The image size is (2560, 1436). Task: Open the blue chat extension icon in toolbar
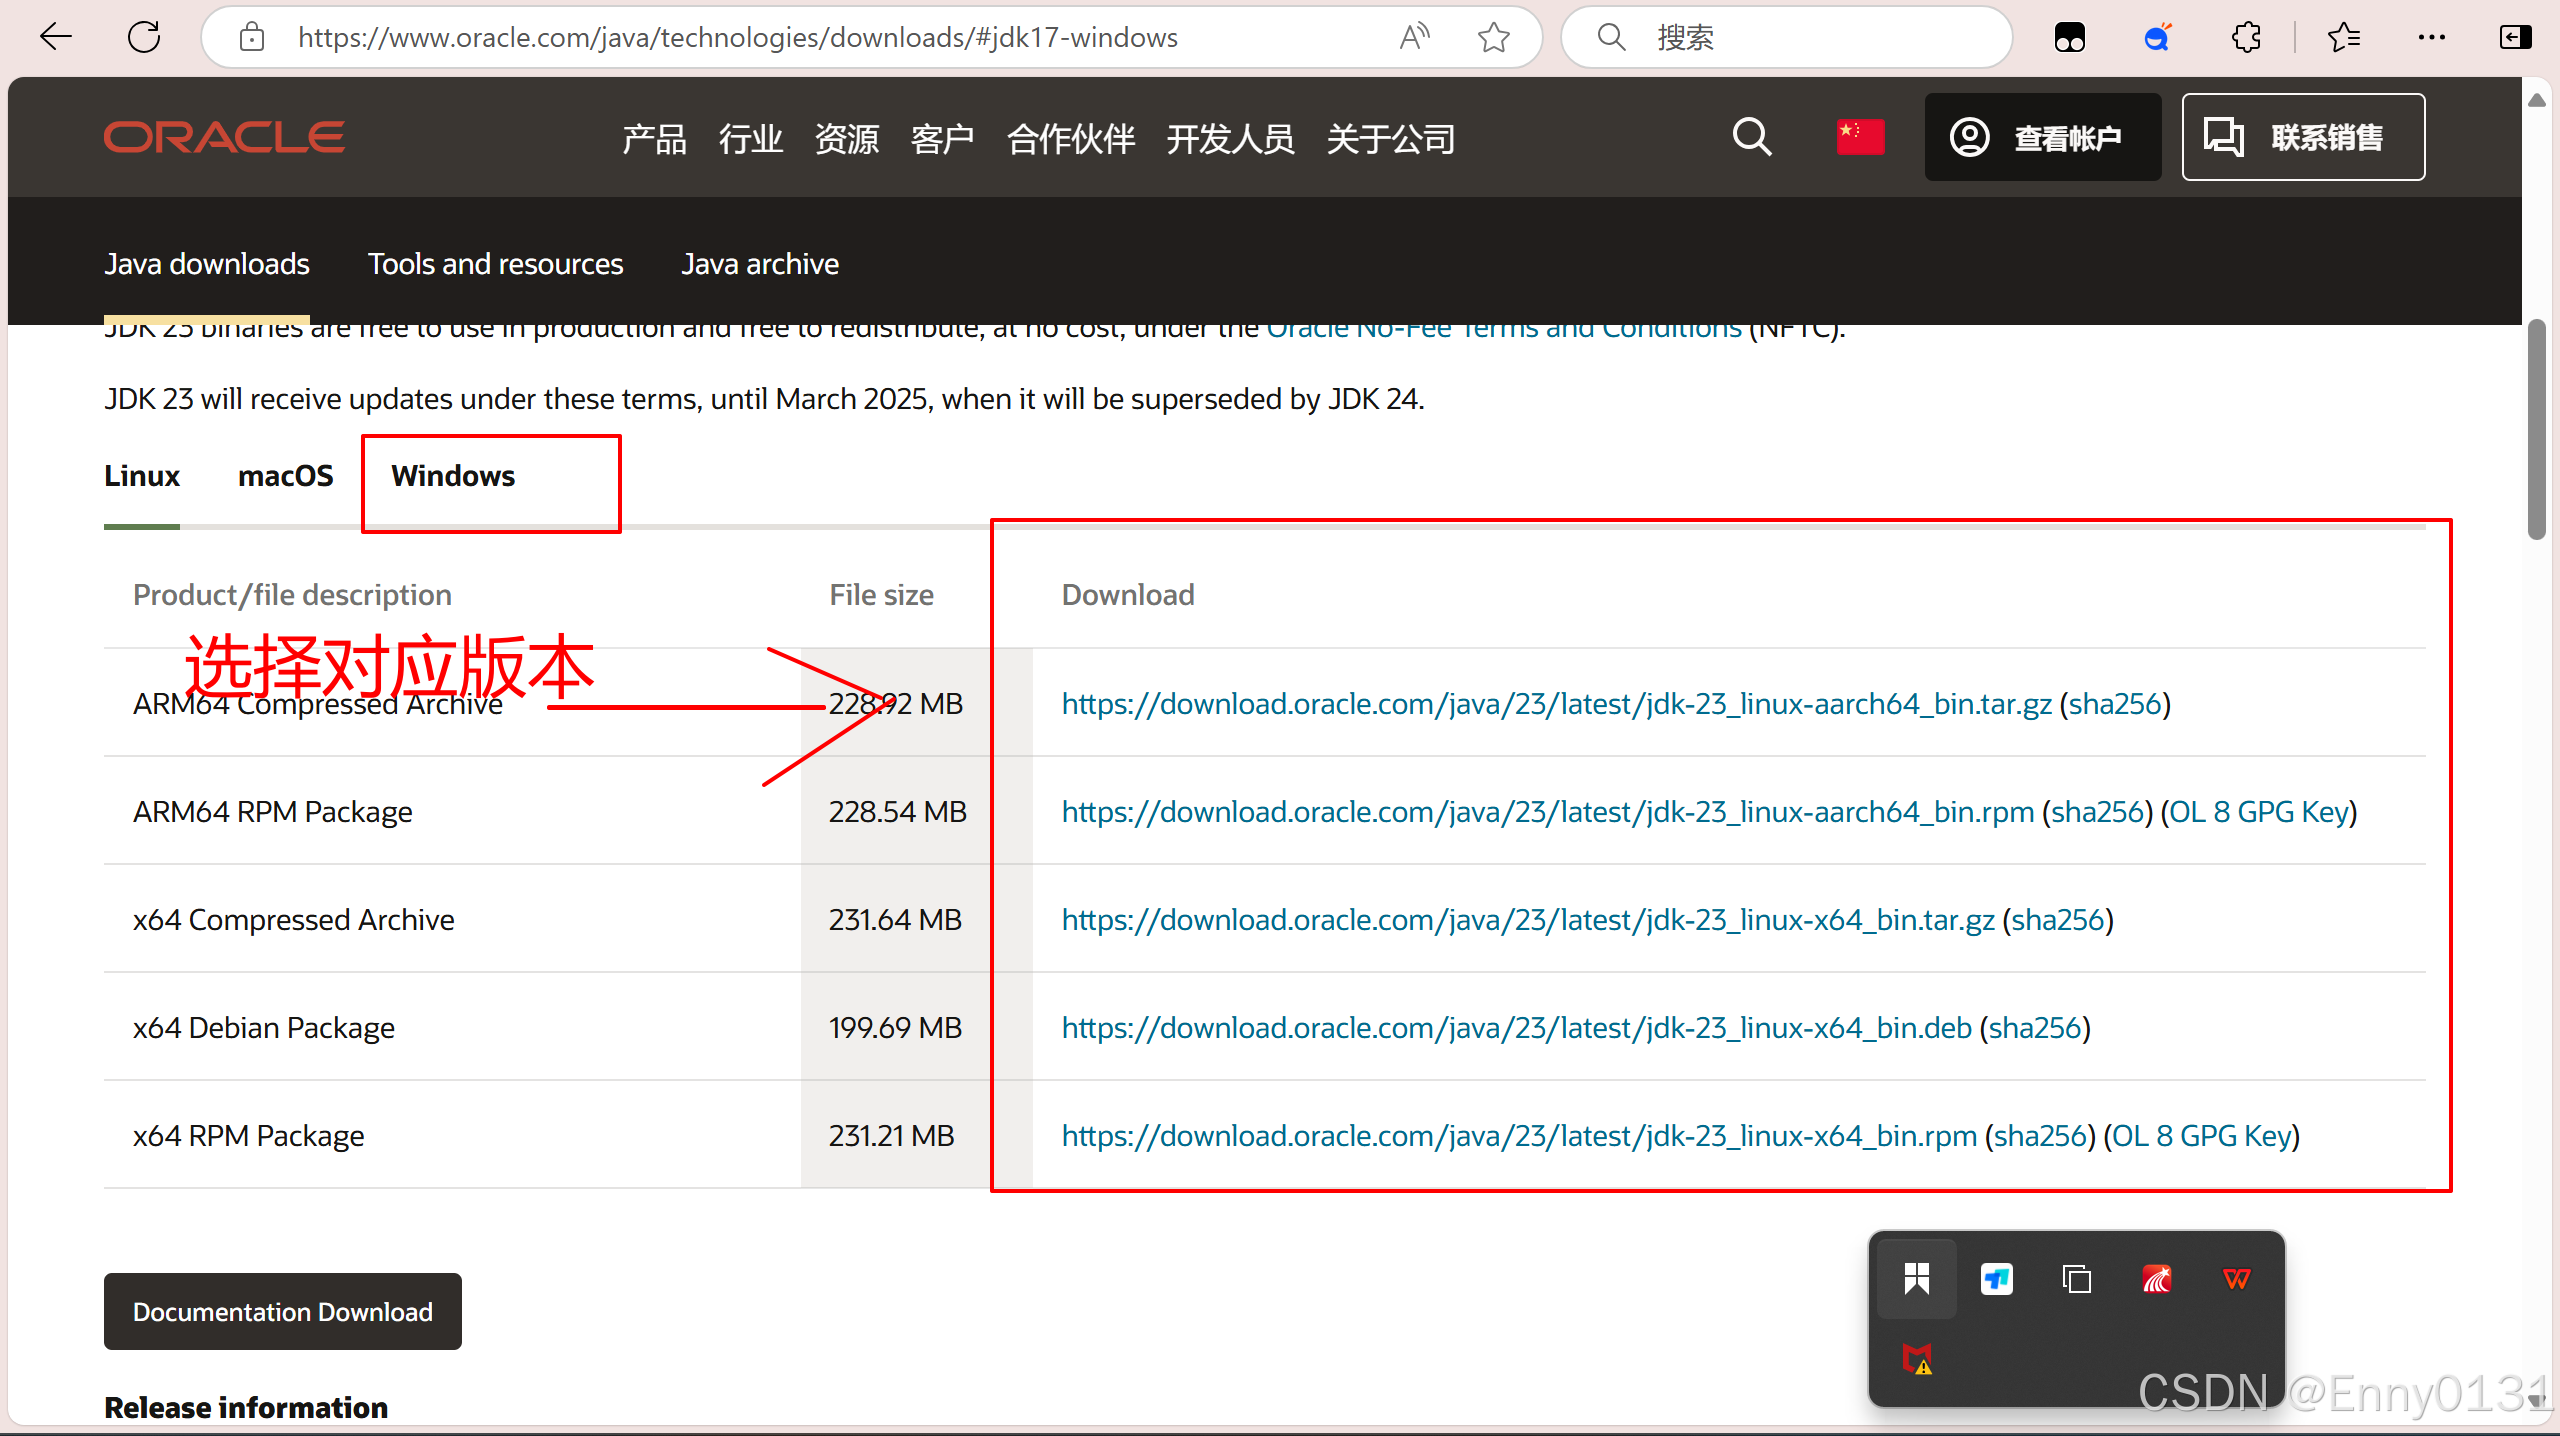click(2157, 38)
